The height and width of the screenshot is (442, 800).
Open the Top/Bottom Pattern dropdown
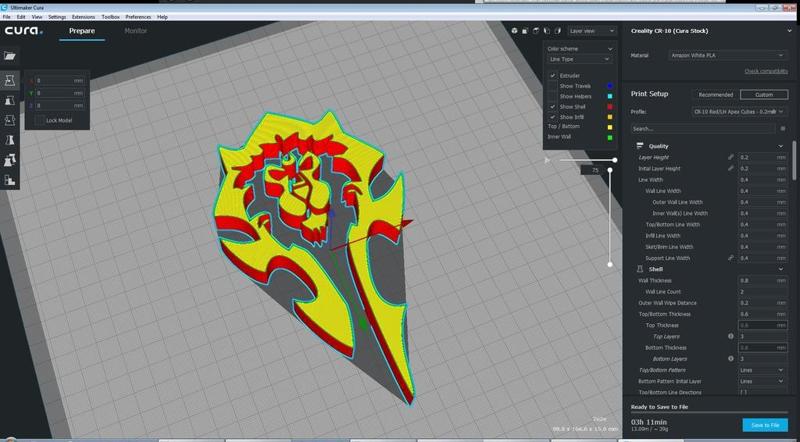[x=762, y=370]
